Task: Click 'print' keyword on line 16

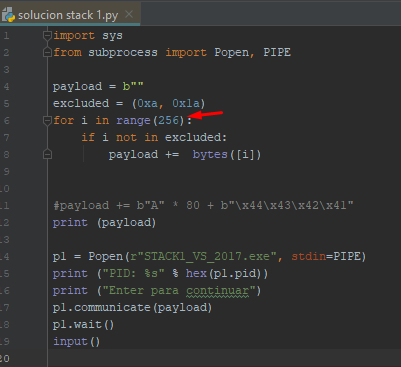Action: point(70,291)
